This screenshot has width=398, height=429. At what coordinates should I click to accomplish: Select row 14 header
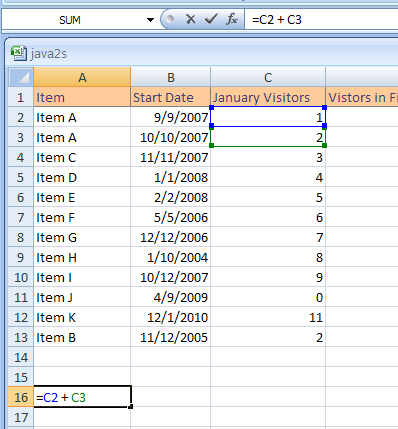pyautogui.click(x=20, y=357)
